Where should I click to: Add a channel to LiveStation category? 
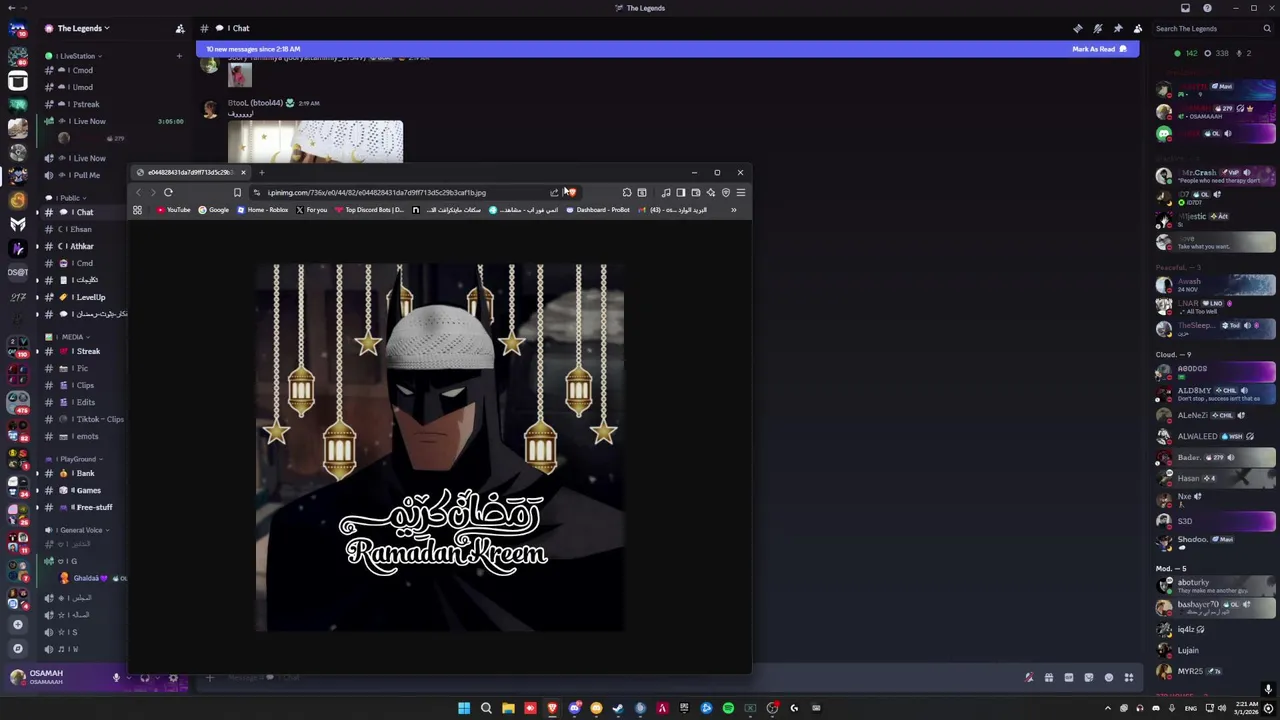tap(179, 56)
